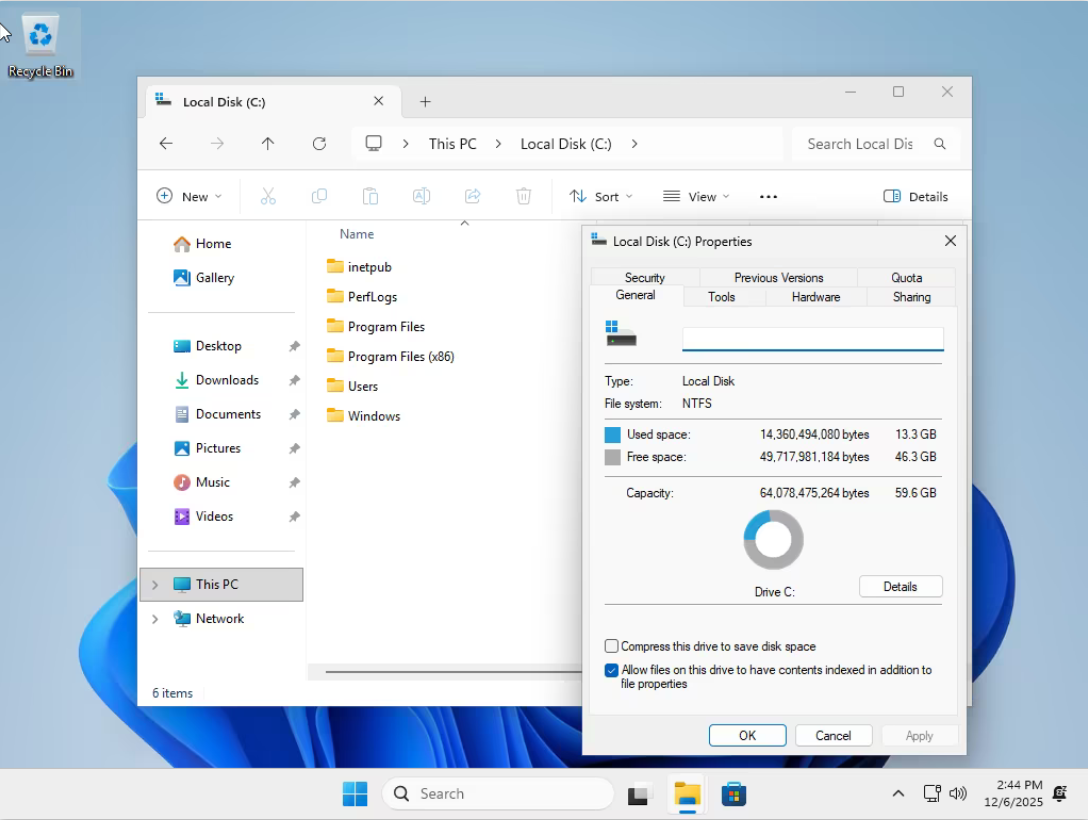Click the Windows Start button
1088x820 pixels.
click(355, 794)
